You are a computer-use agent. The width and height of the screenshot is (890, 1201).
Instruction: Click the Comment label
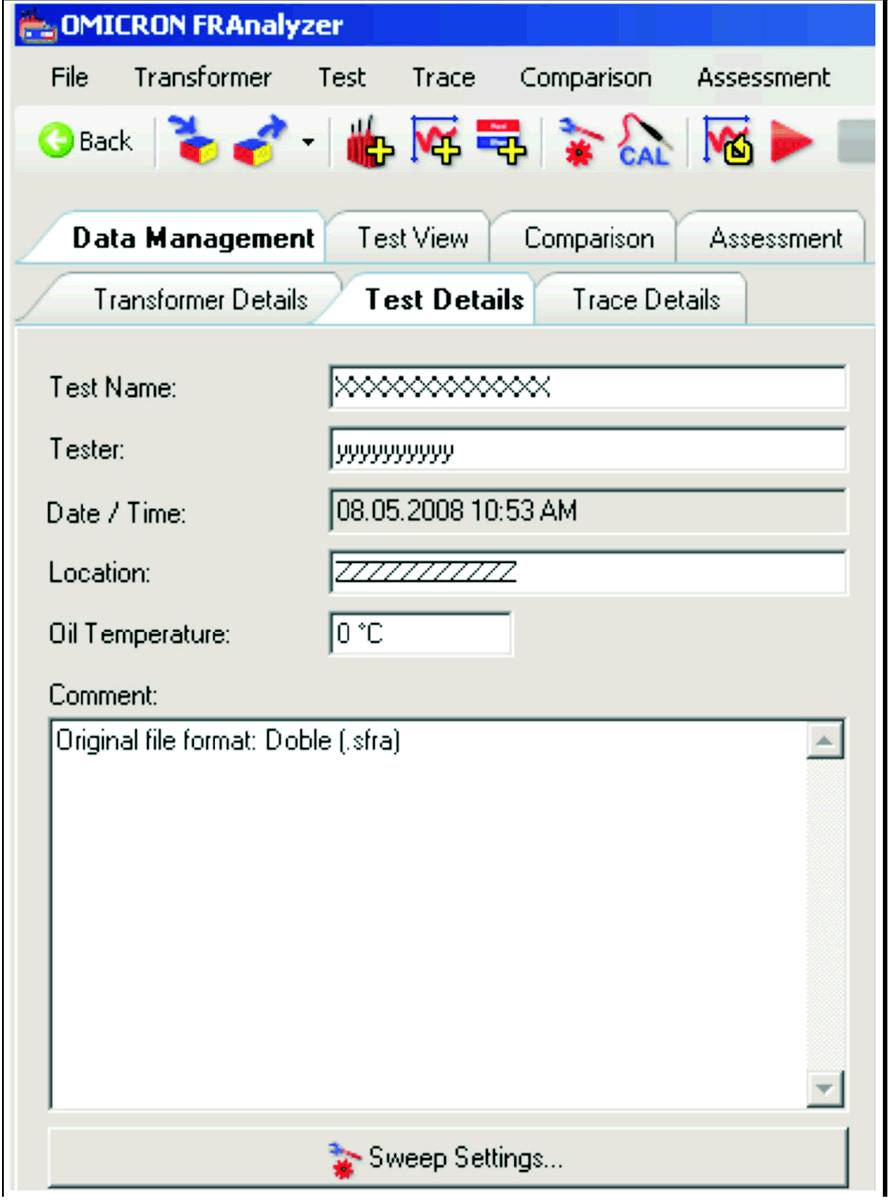[104, 693]
